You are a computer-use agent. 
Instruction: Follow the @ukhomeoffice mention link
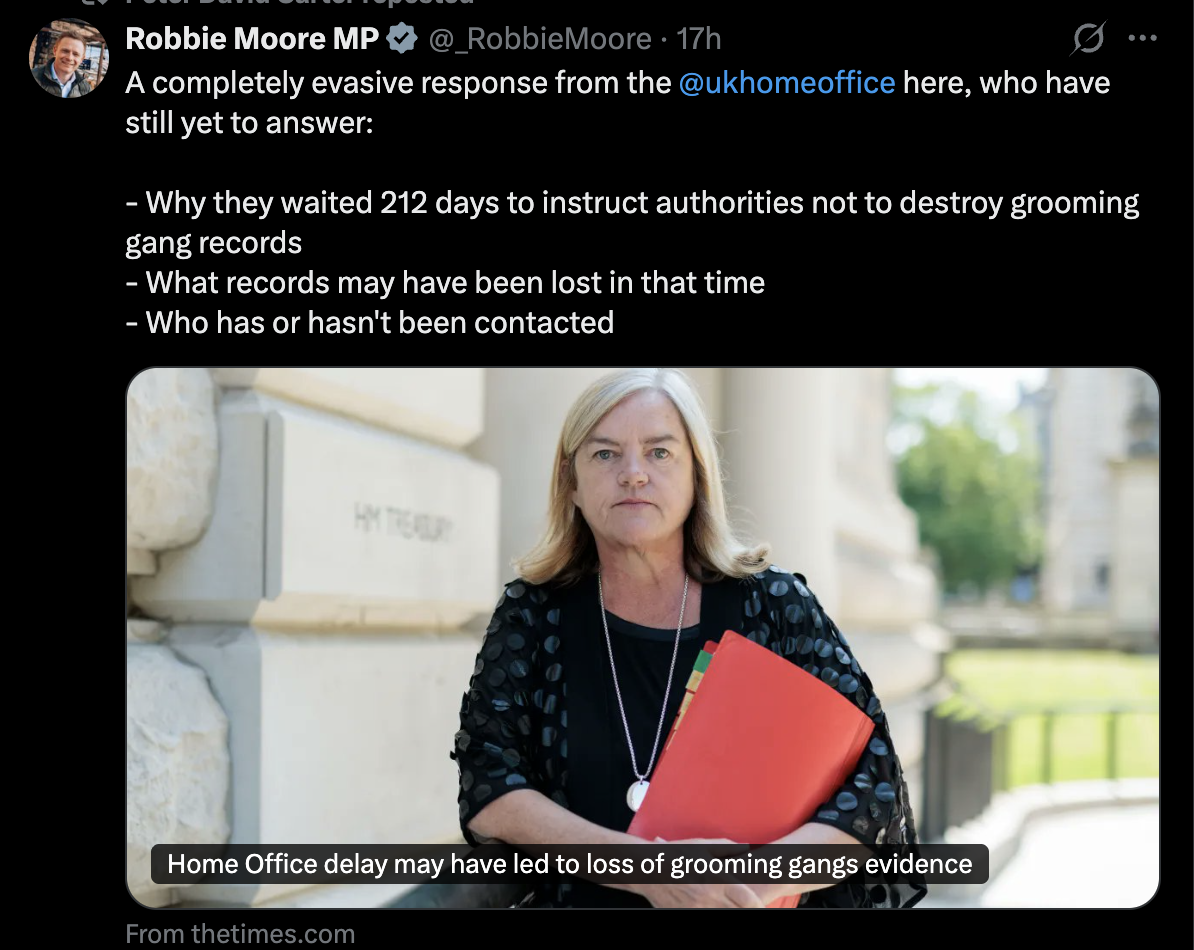[787, 83]
